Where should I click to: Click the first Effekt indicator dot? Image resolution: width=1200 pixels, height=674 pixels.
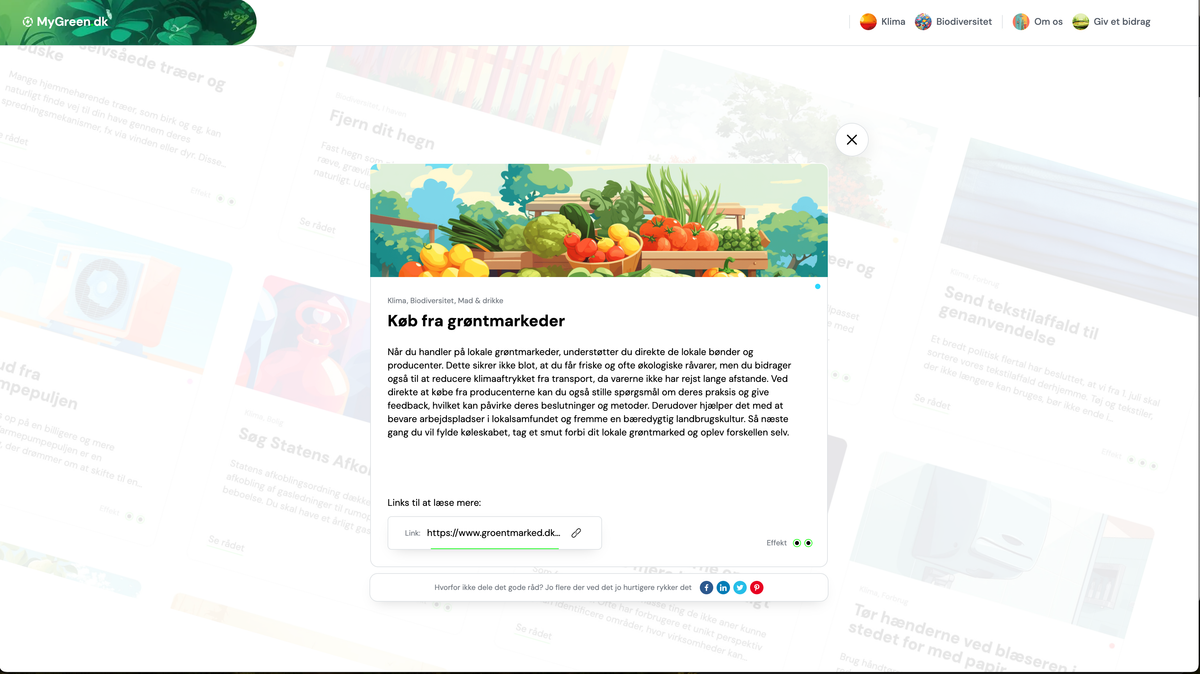coord(797,543)
